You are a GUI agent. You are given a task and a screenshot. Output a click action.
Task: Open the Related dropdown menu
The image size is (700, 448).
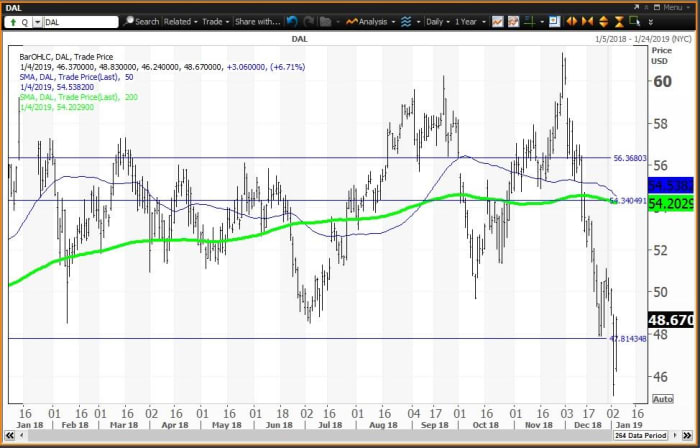click(x=180, y=20)
